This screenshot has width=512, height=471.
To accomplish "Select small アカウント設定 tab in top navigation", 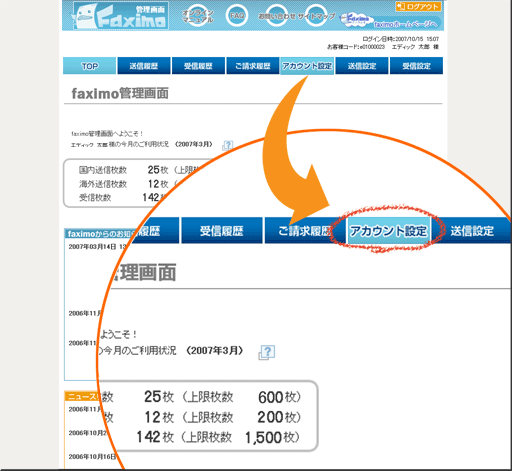I will (x=307, y=66).
